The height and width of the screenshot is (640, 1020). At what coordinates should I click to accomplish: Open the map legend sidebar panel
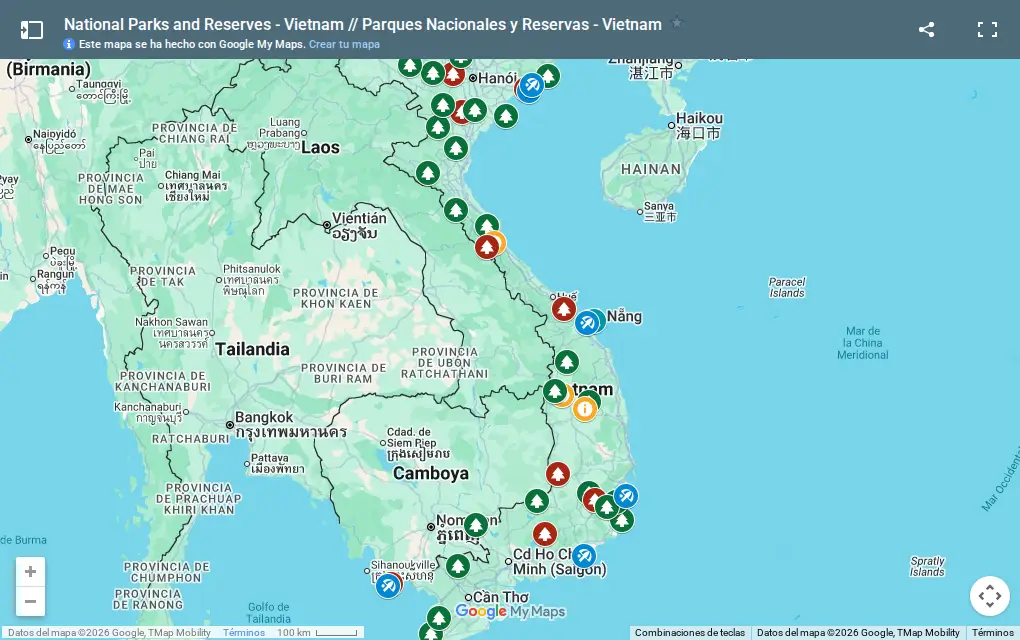(31, 30)
